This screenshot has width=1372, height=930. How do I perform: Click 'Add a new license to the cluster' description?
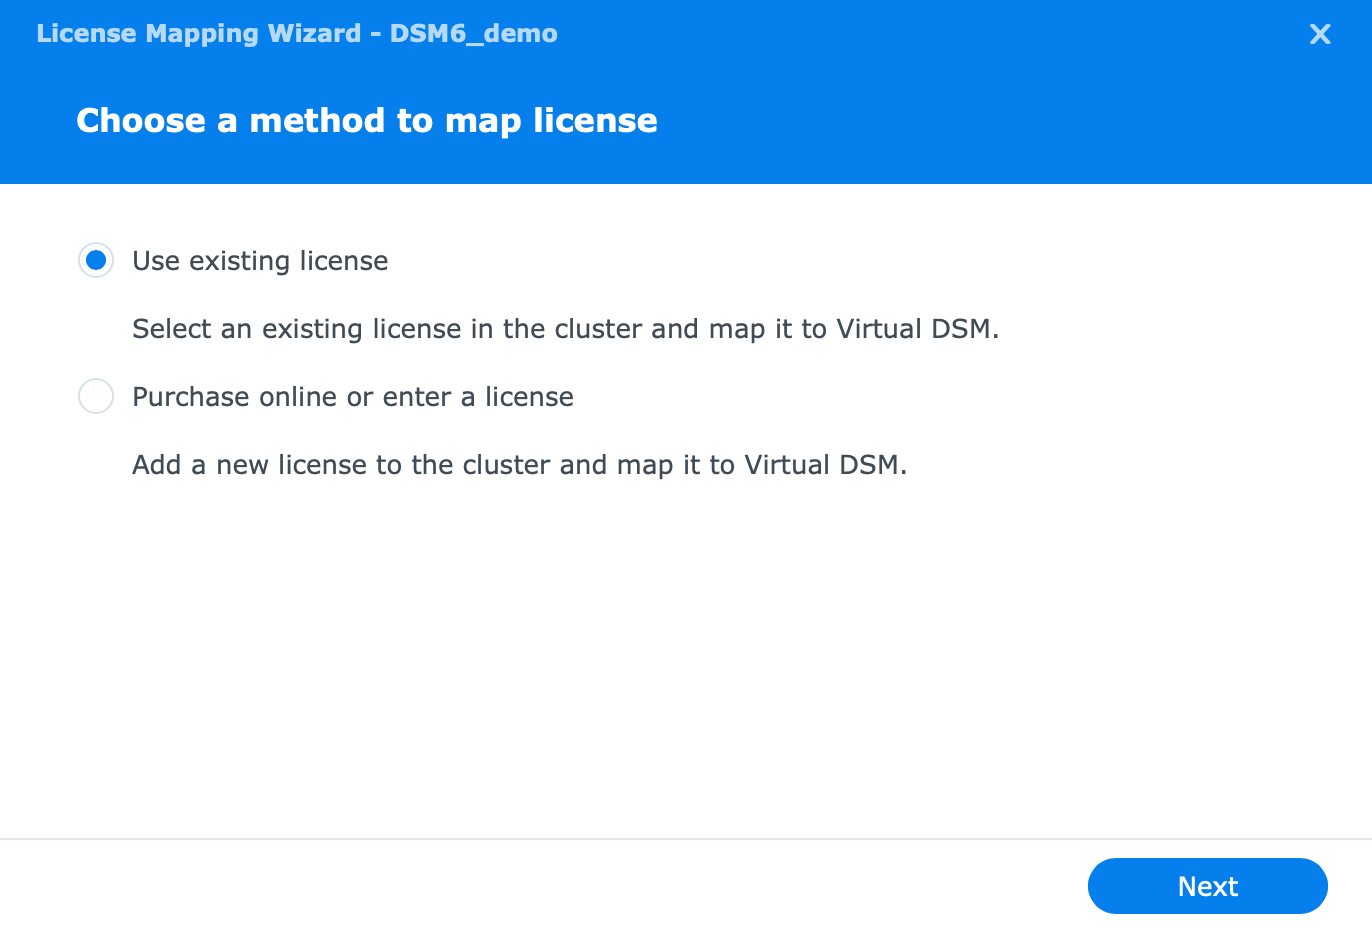point(520,465)
